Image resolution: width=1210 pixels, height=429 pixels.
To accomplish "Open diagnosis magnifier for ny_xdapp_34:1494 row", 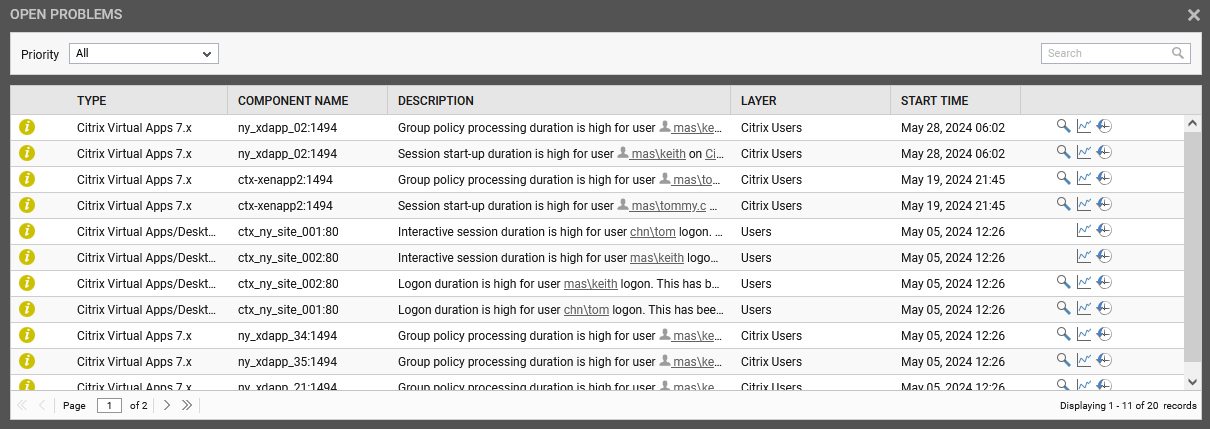I will (x=1063, y=334).
